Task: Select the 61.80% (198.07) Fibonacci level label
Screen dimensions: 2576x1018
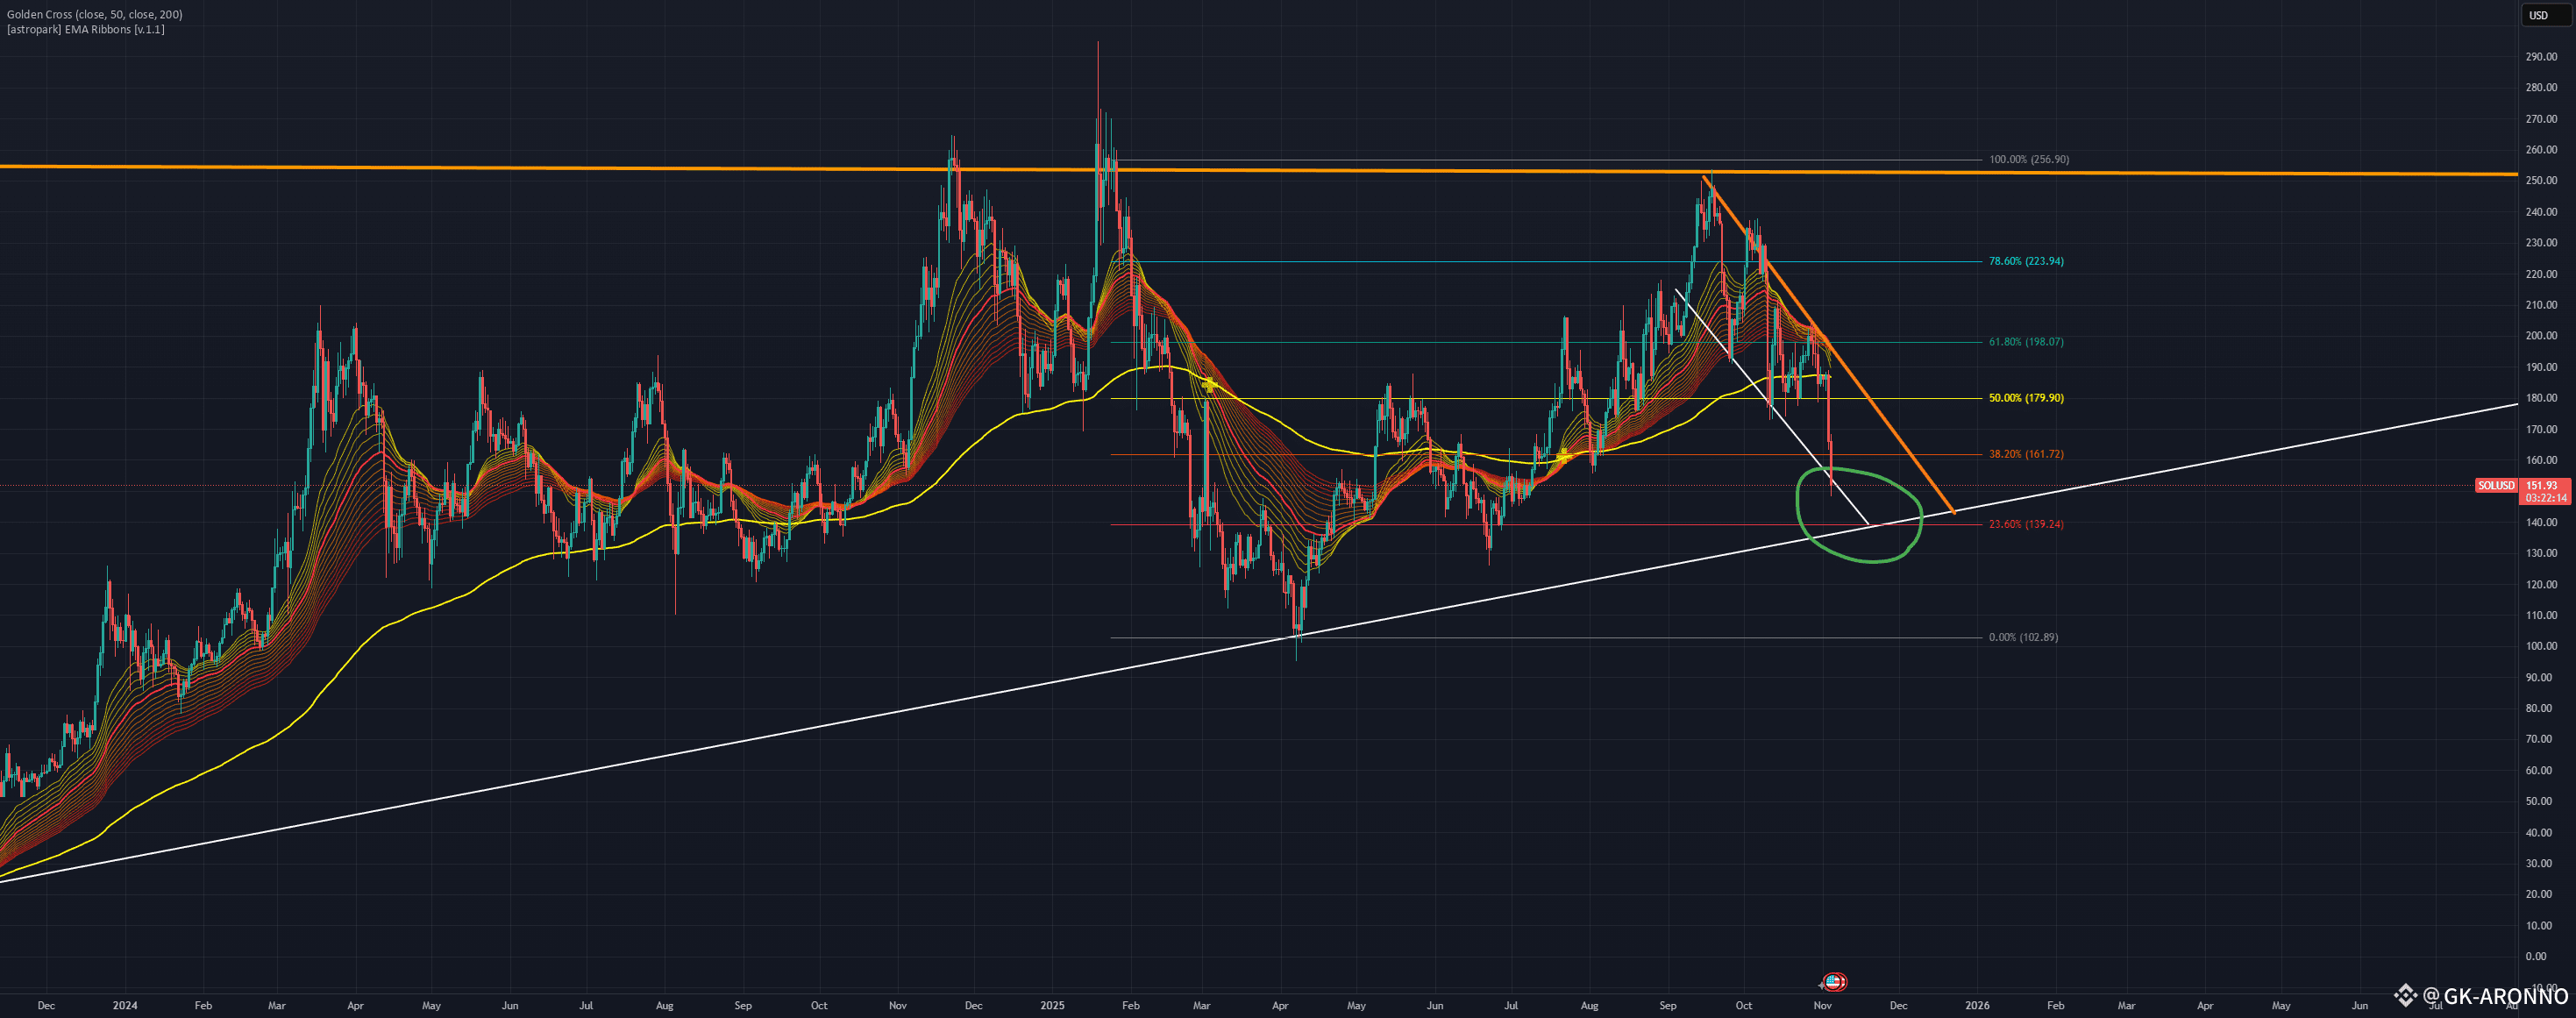Action: (2025, 342)
